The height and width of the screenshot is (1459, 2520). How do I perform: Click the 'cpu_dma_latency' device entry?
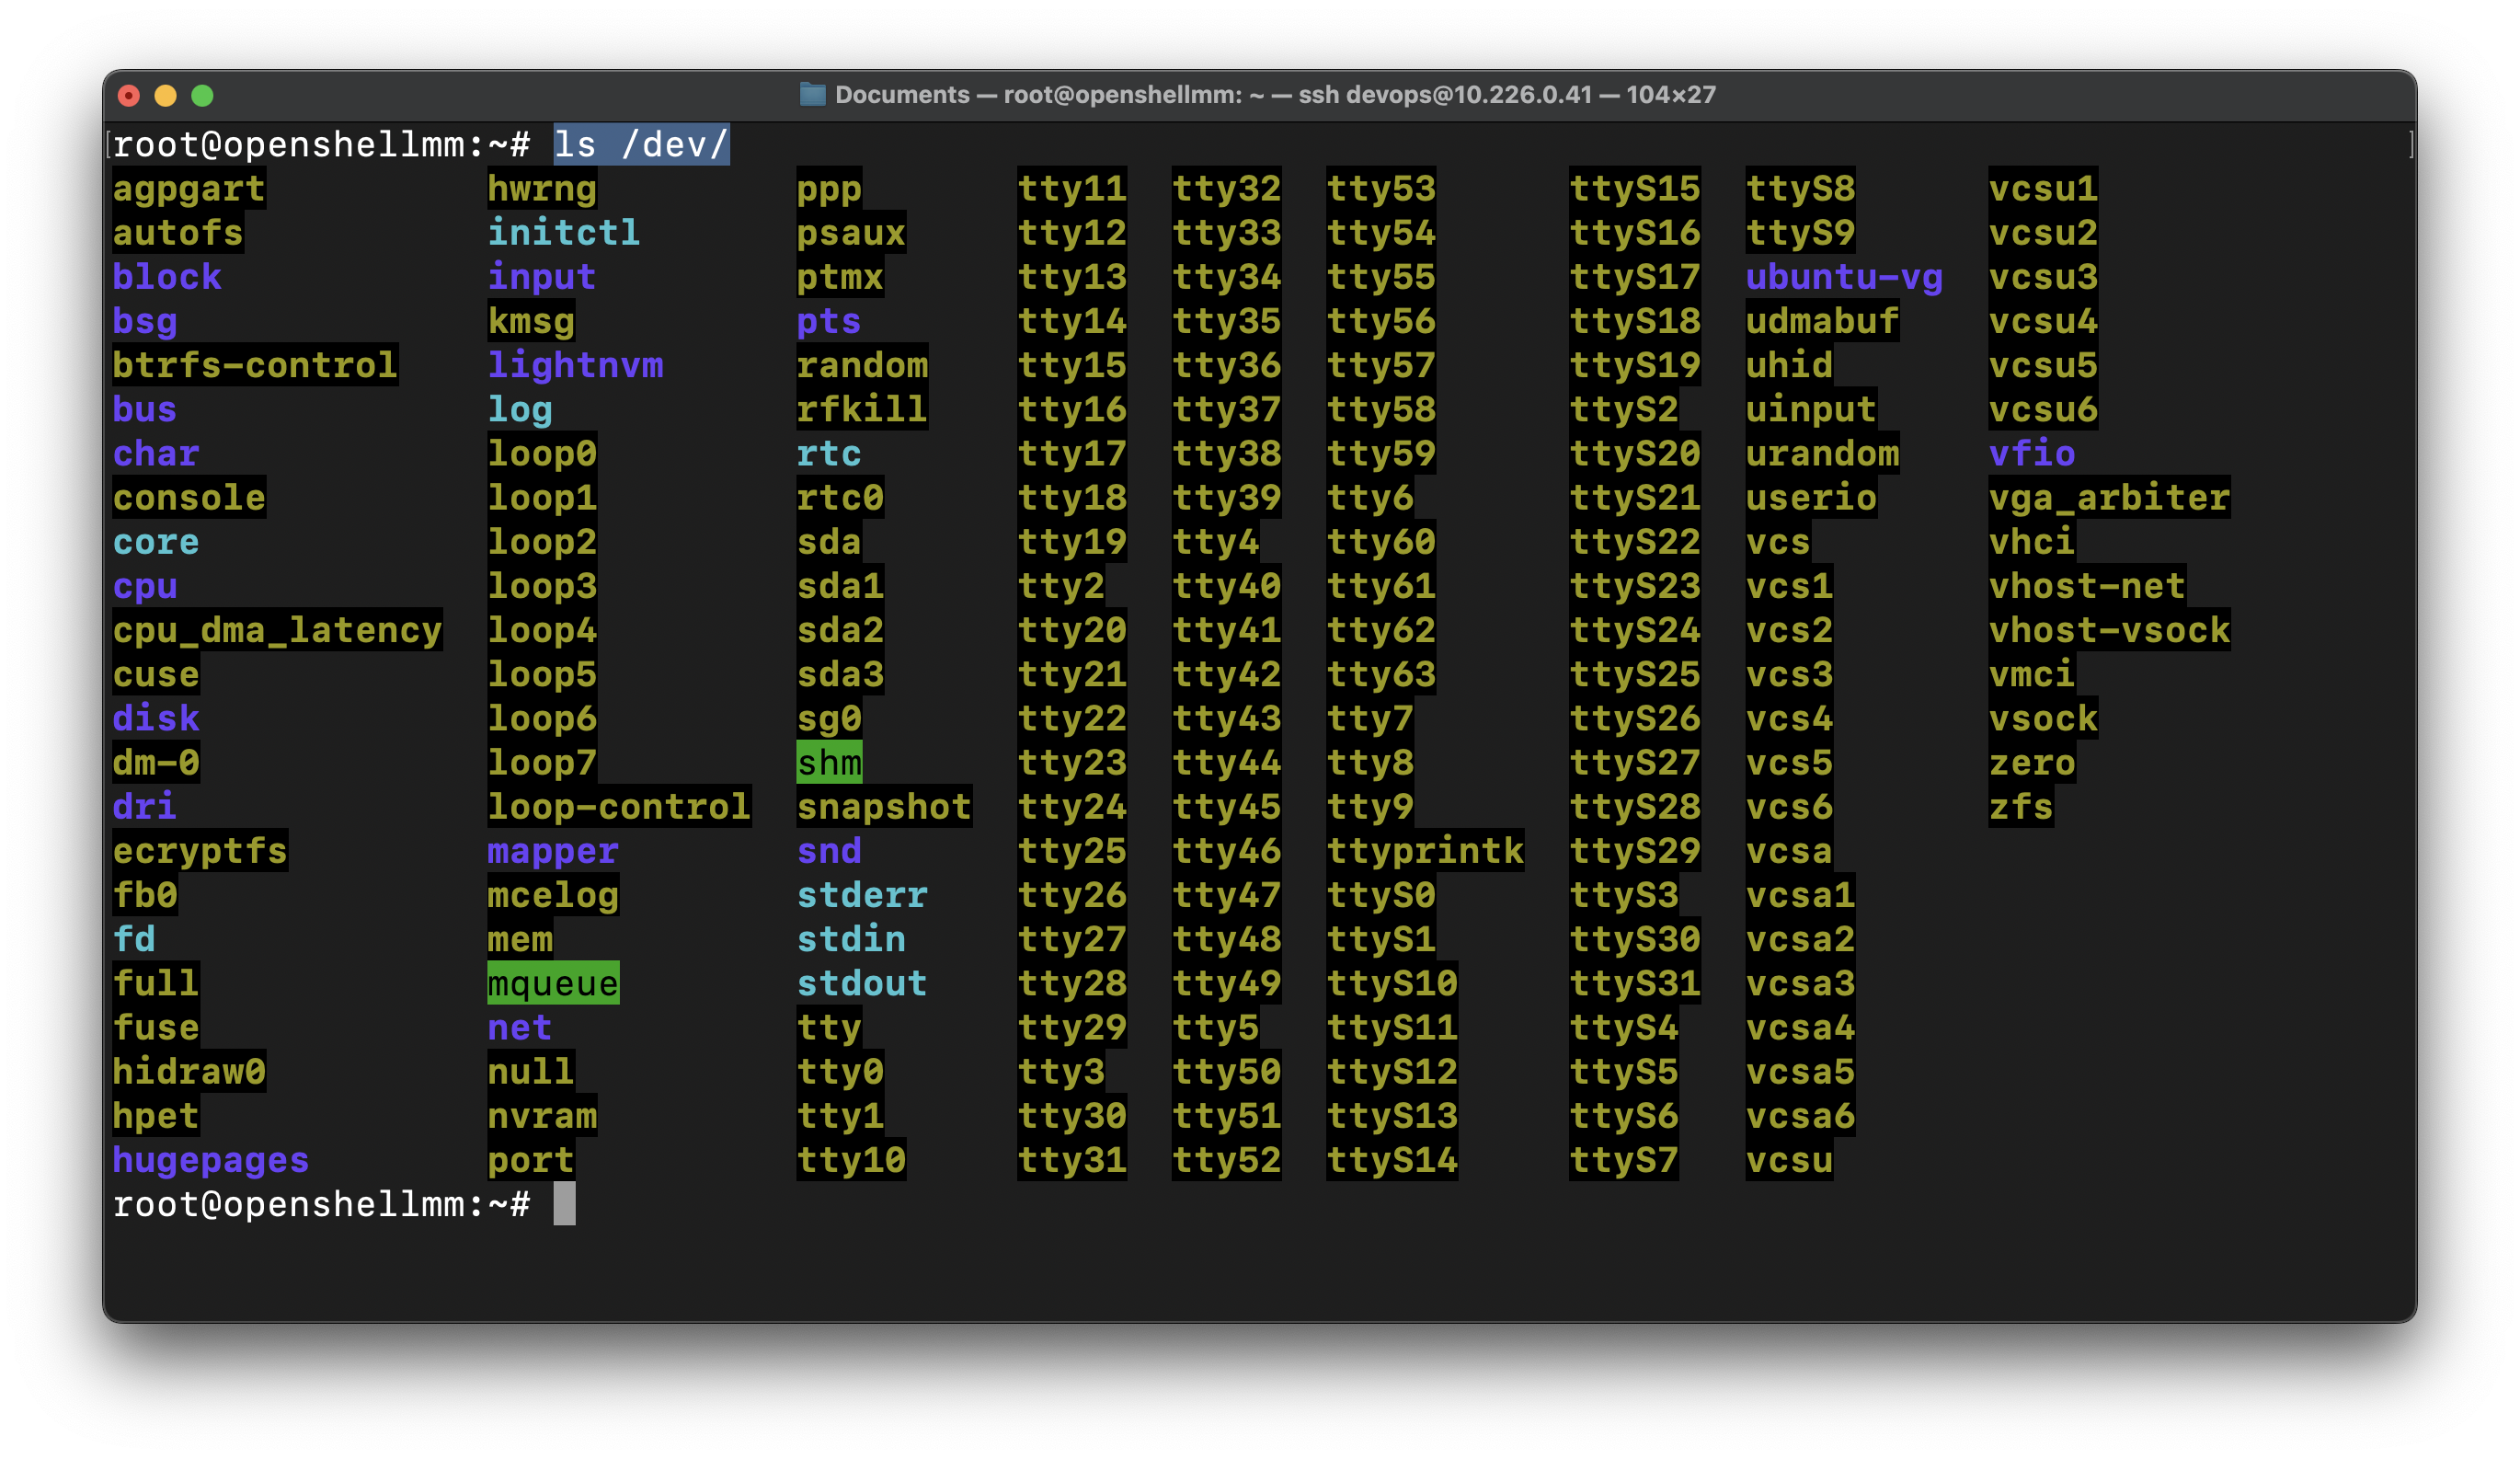[x=277, y=631]
